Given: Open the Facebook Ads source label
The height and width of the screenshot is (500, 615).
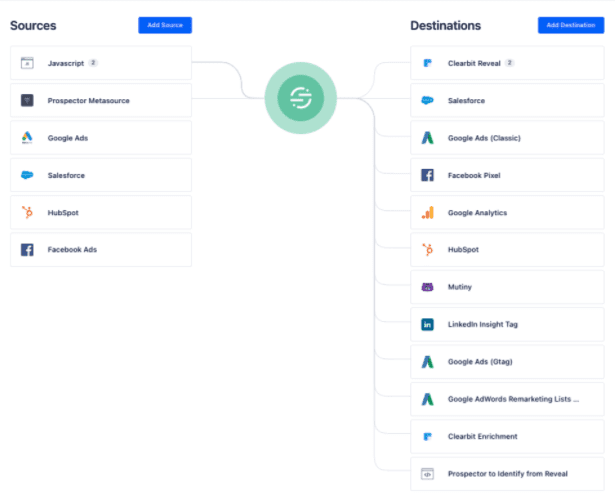Looking at the screenshot, I should (72, 249).
